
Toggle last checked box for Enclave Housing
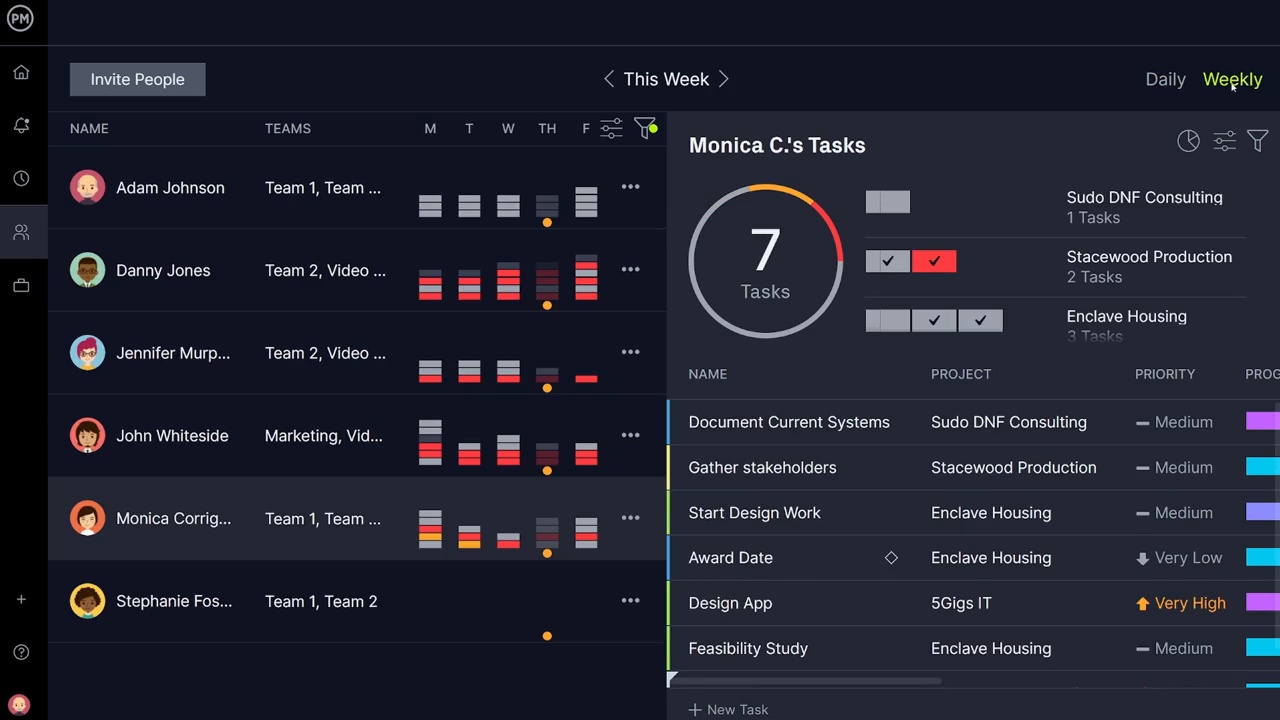point(980,320)
